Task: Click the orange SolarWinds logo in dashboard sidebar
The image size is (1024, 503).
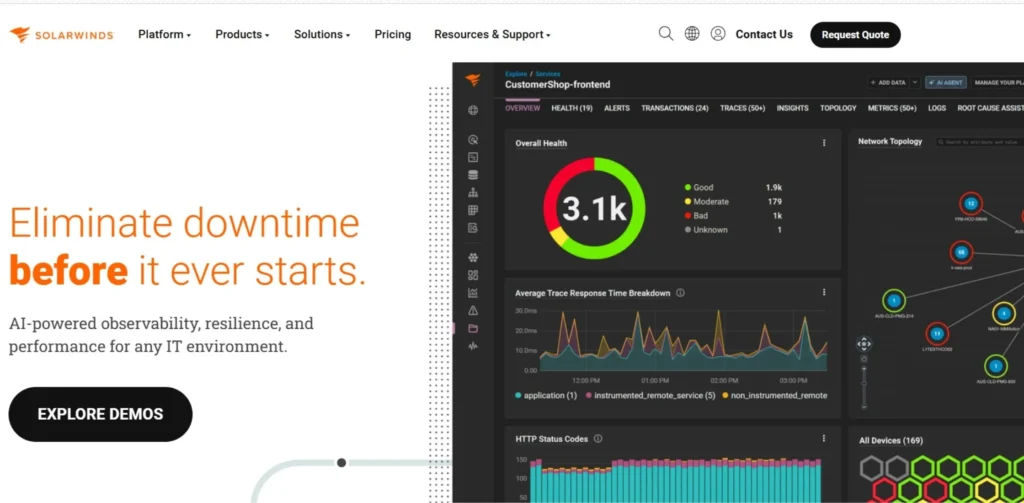Action: pos(473,80)
